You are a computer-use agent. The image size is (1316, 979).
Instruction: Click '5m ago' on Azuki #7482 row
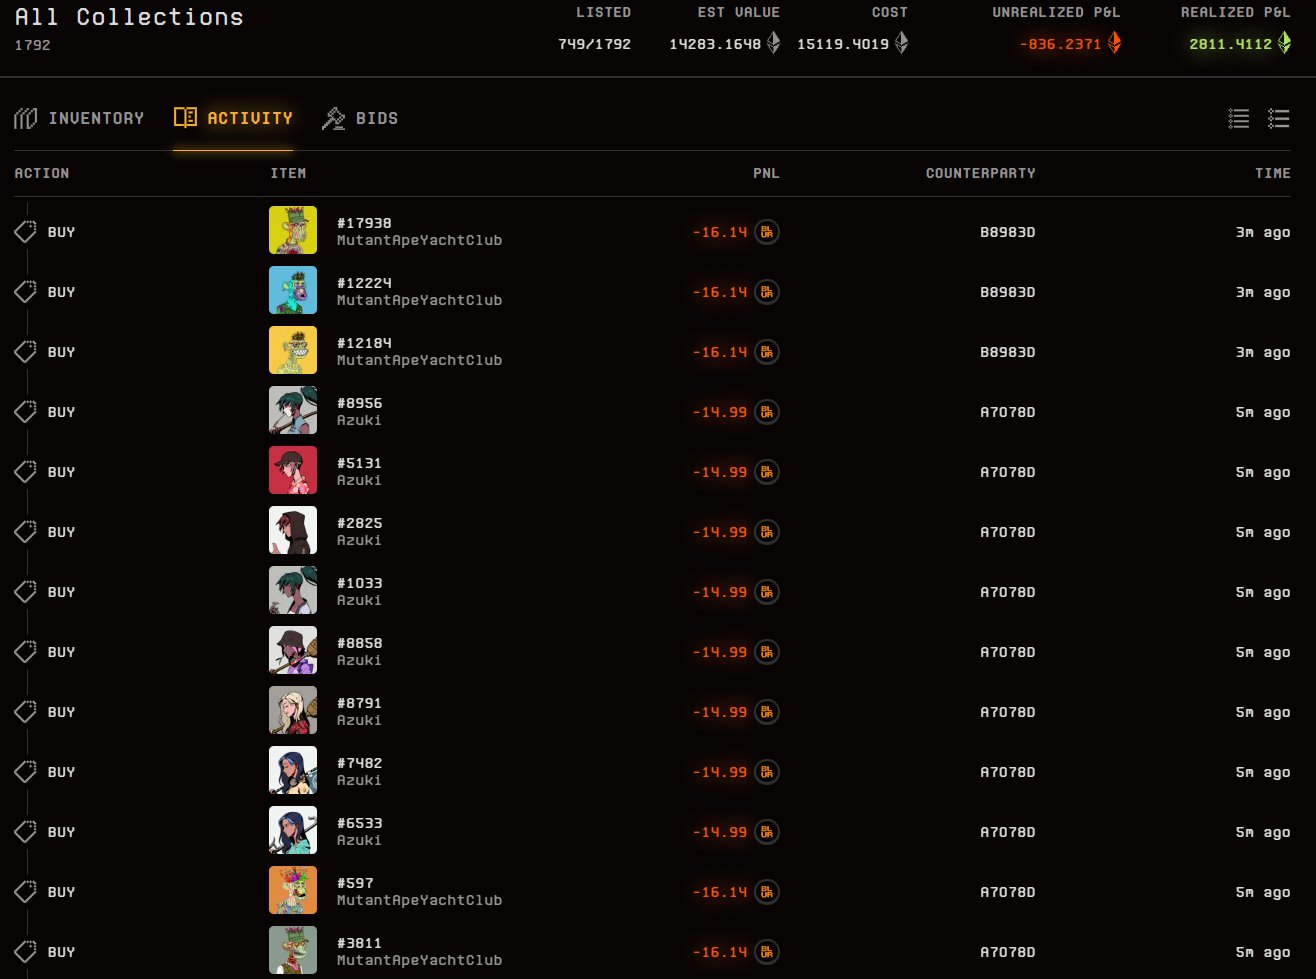coord(1263,772)
